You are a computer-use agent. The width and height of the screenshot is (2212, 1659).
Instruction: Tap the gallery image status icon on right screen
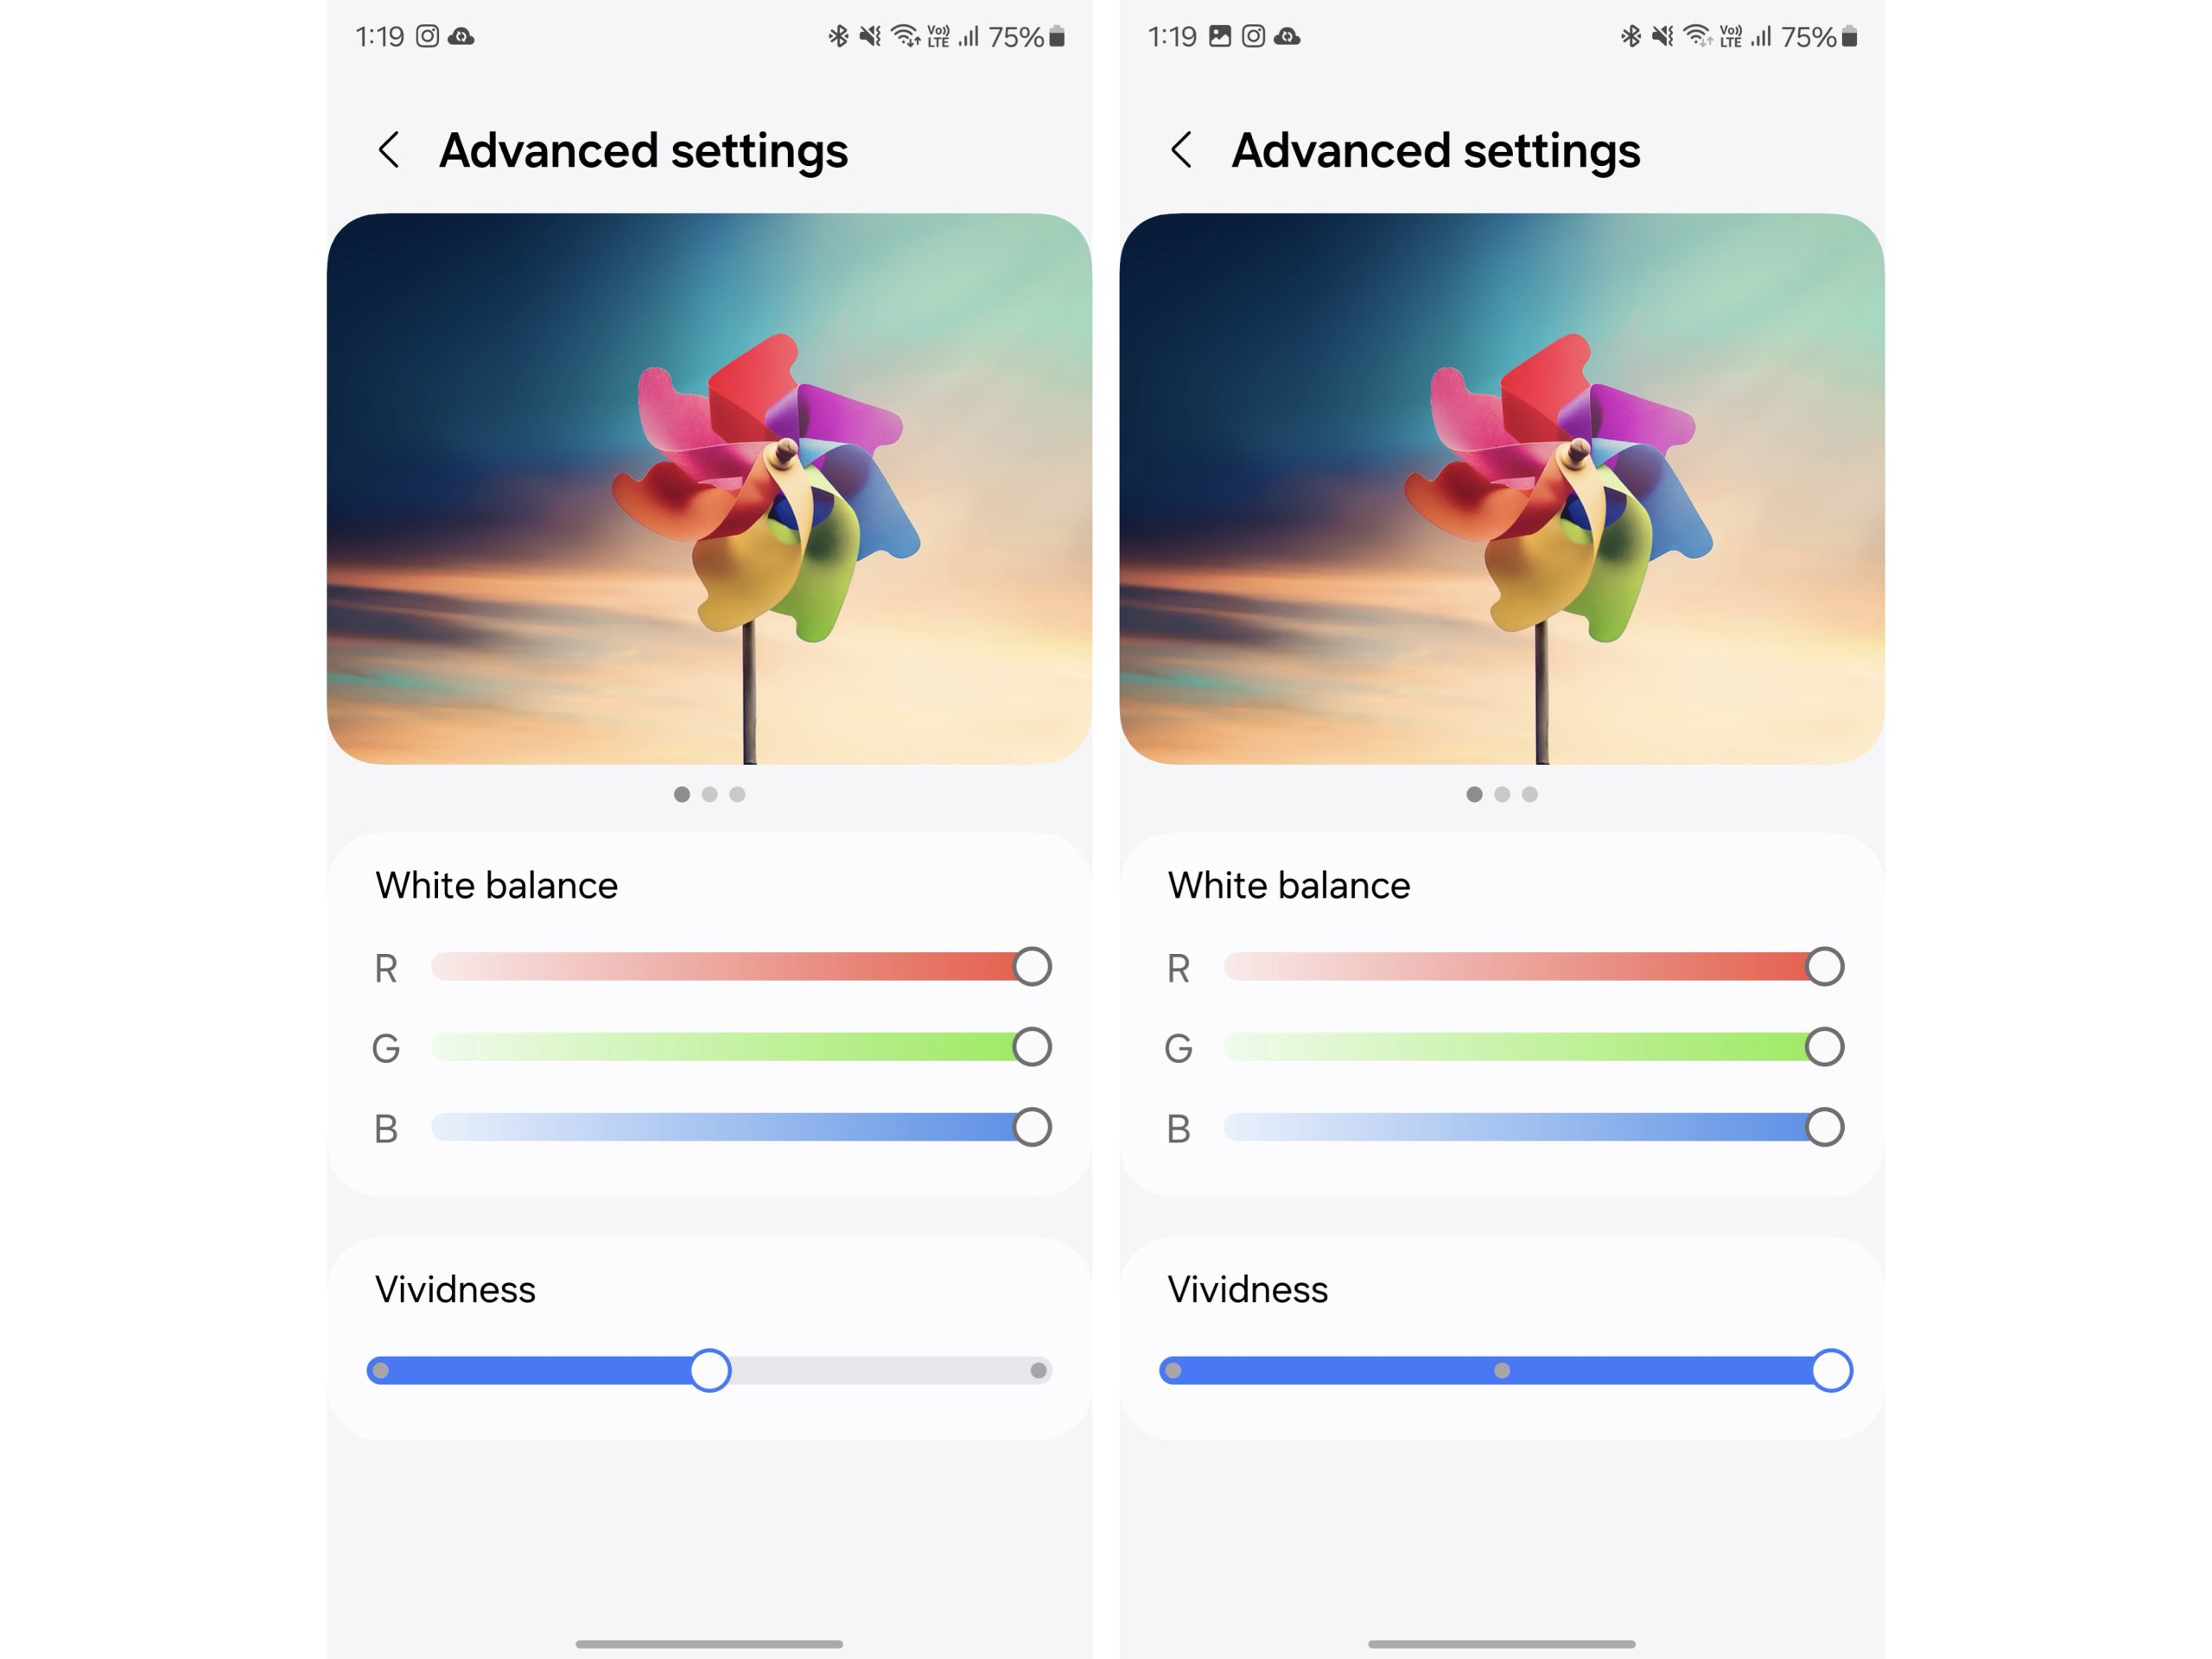(x=1219, y=37)
